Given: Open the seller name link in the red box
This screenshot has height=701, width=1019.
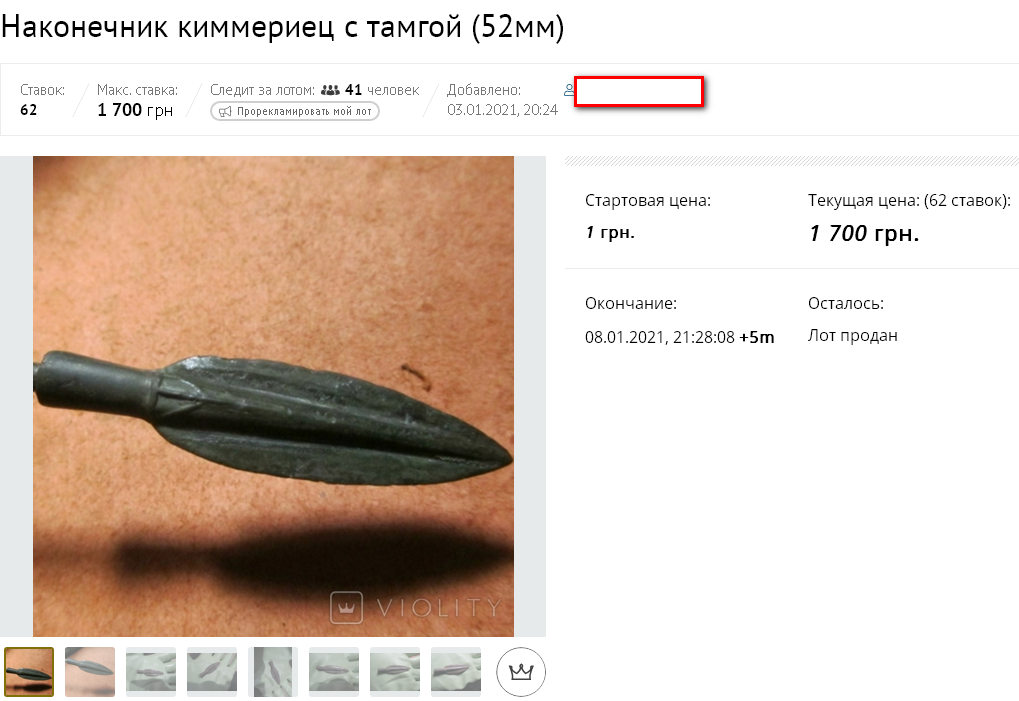Looking at the screenshot, I should coord(639,91).
